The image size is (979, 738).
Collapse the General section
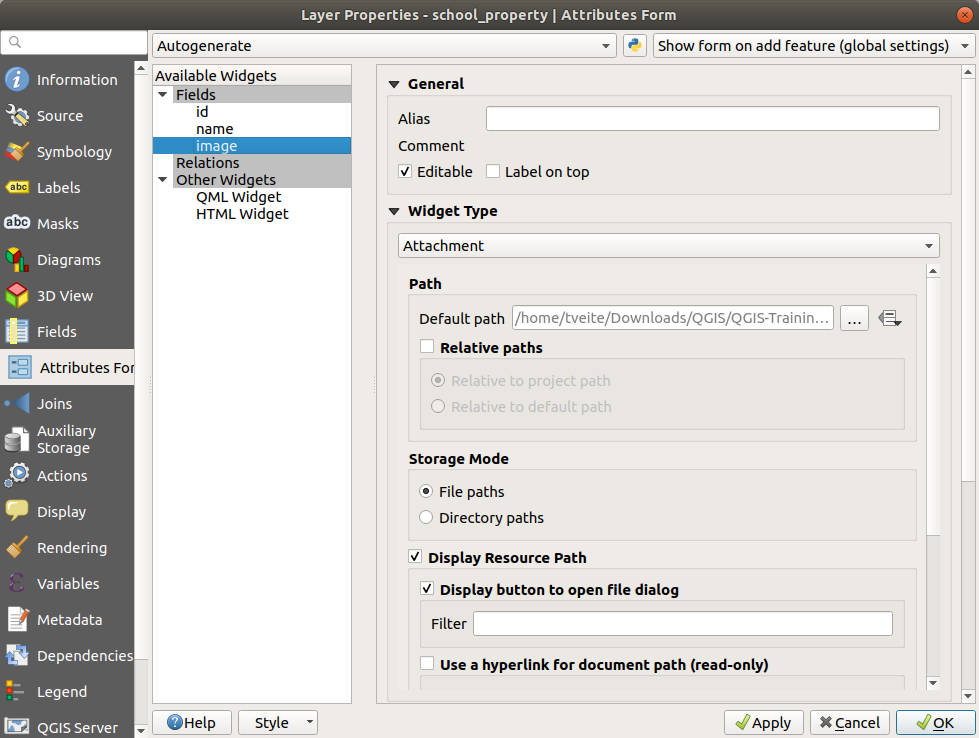[393, 85]
